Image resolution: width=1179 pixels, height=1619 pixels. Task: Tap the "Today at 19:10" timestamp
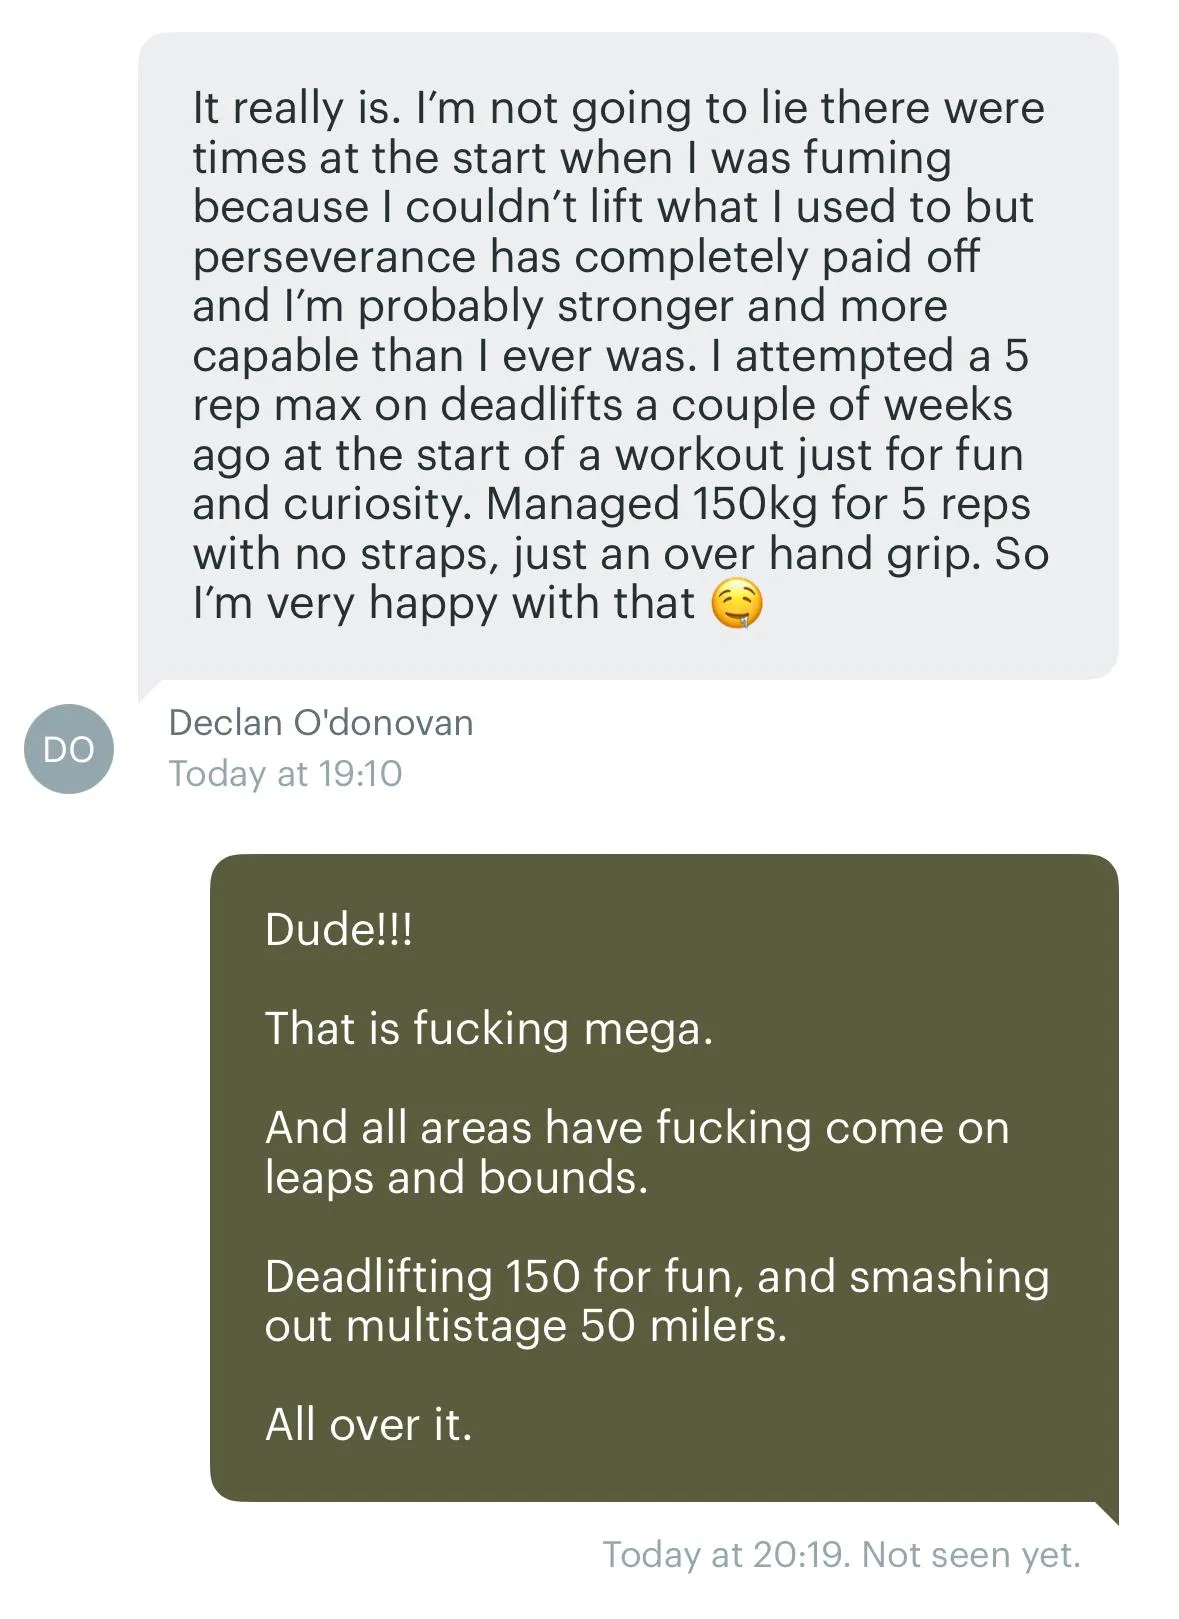point(285,774)
